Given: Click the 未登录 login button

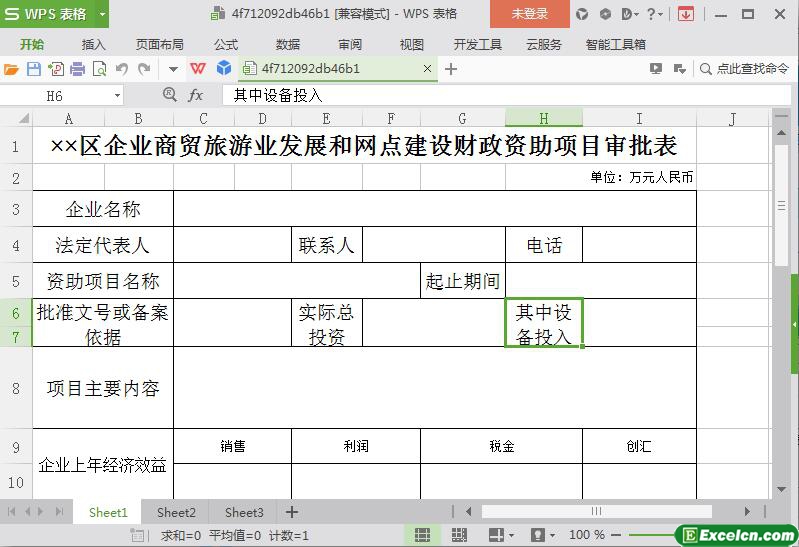Looking at the screenshot, I should coord(530,14).
